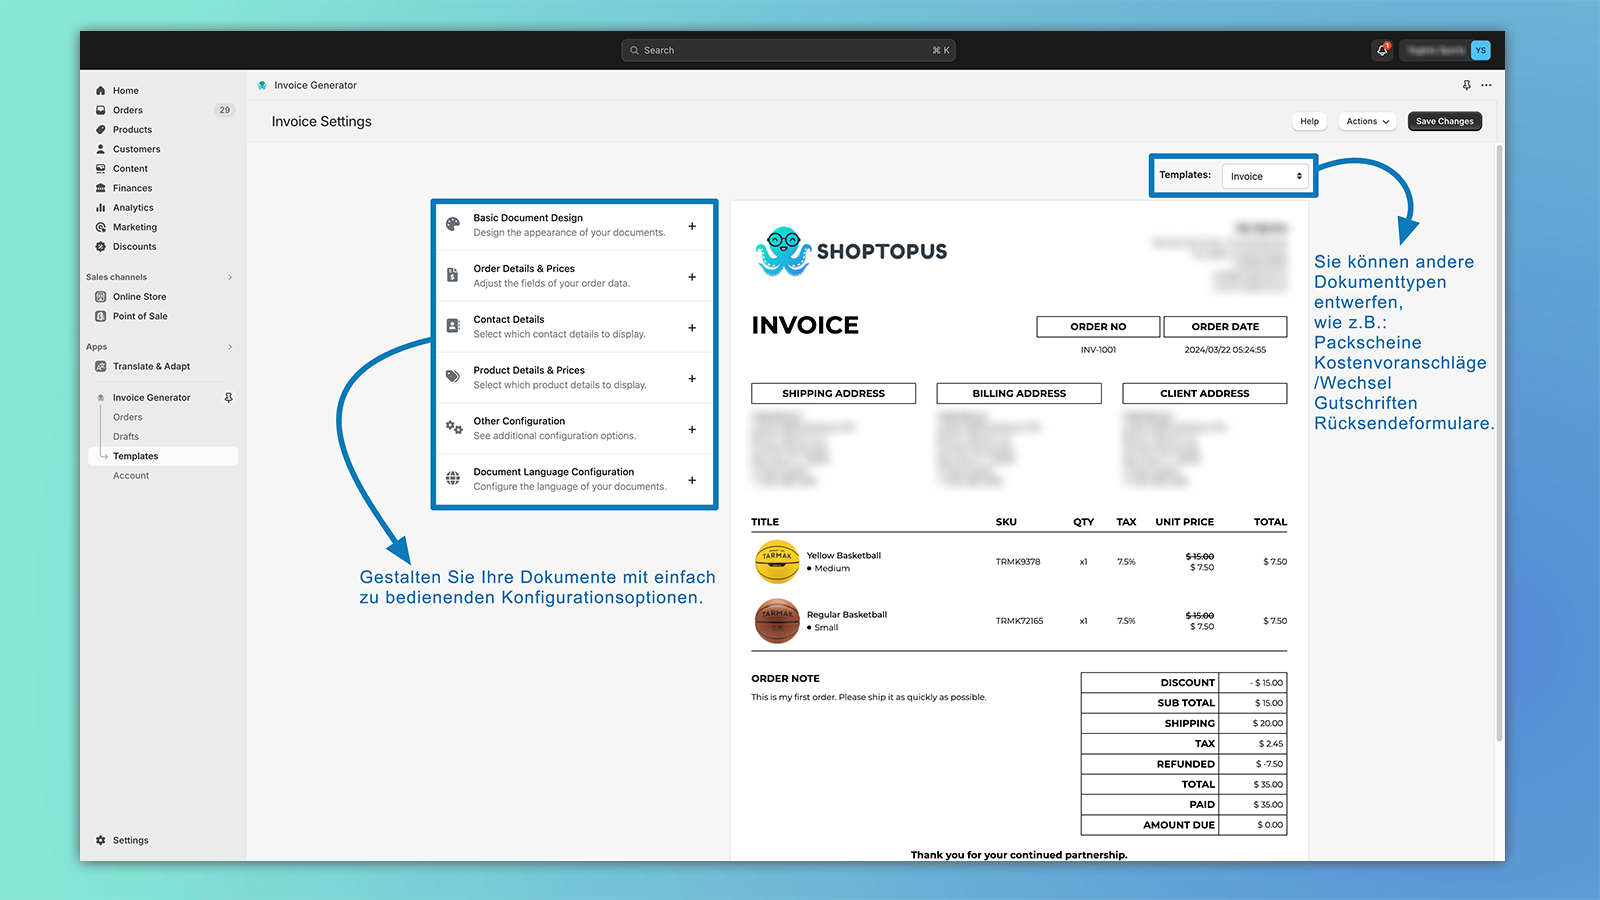The image size is (1600, 900).
Task: Open Account under Invoice Generator
Action: pyautogui.click(x=131, y=476)
